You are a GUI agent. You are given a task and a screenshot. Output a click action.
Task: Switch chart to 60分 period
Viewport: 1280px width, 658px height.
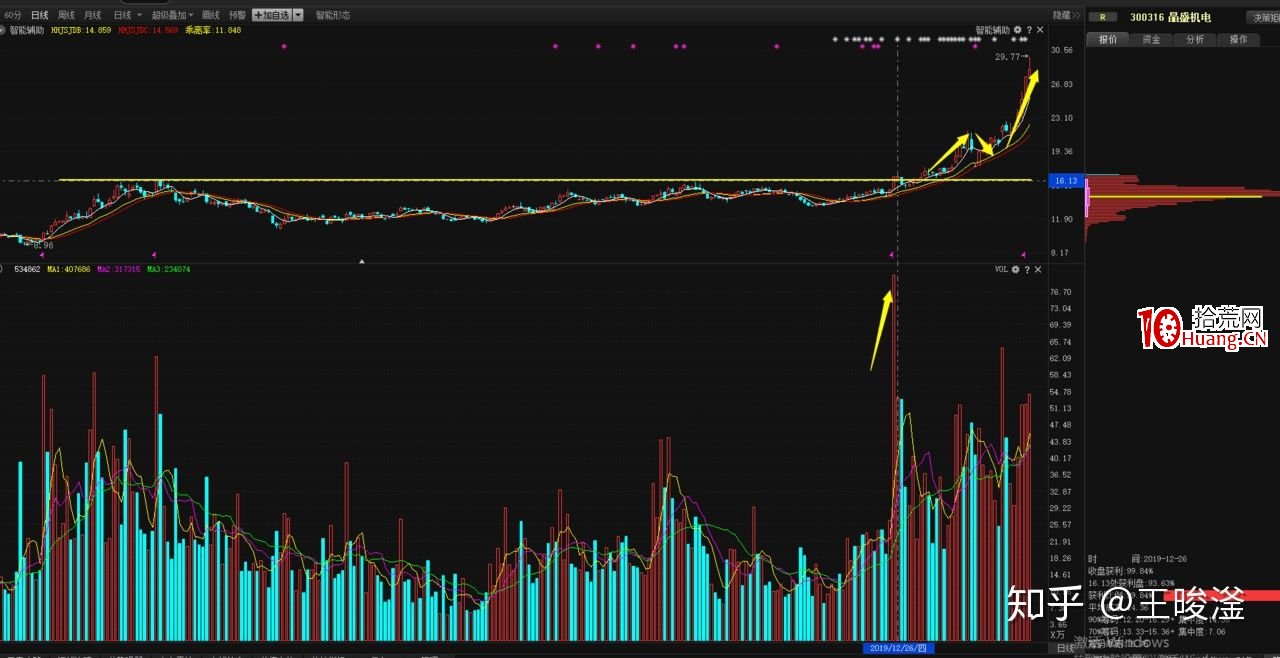coord(13,15)
